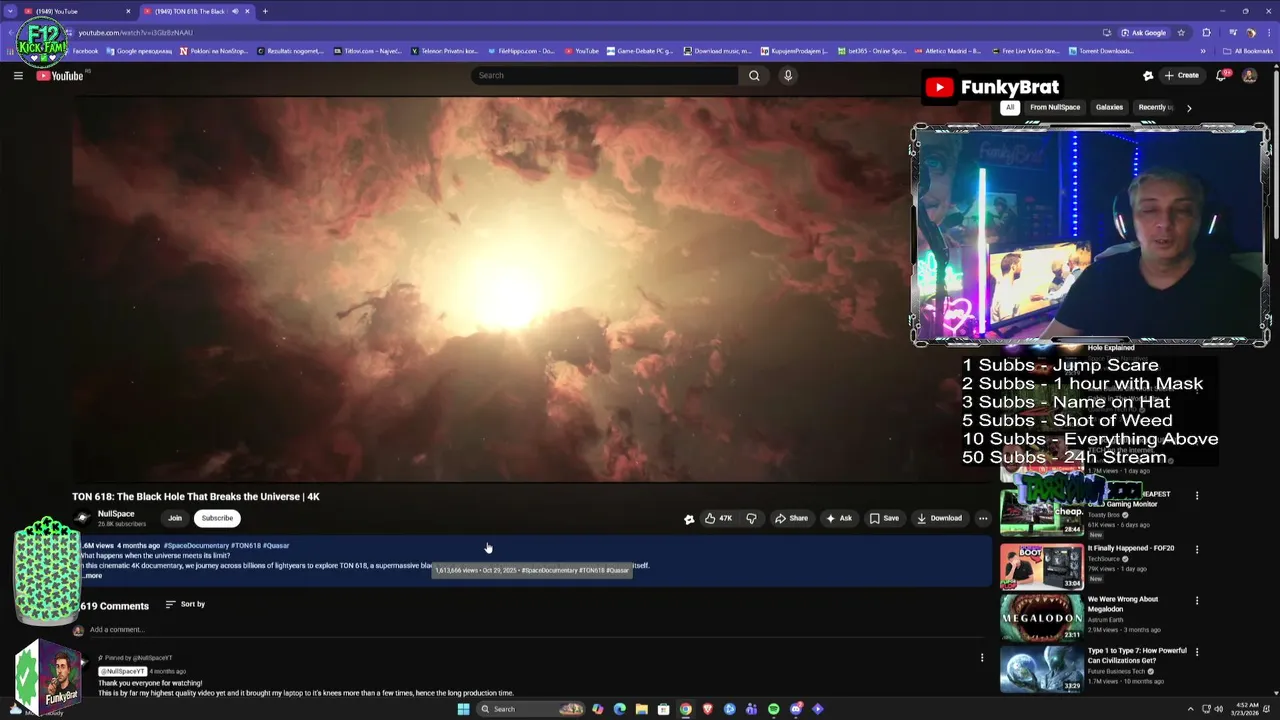Open File Explorer from the taskbar

click(642, 709)
